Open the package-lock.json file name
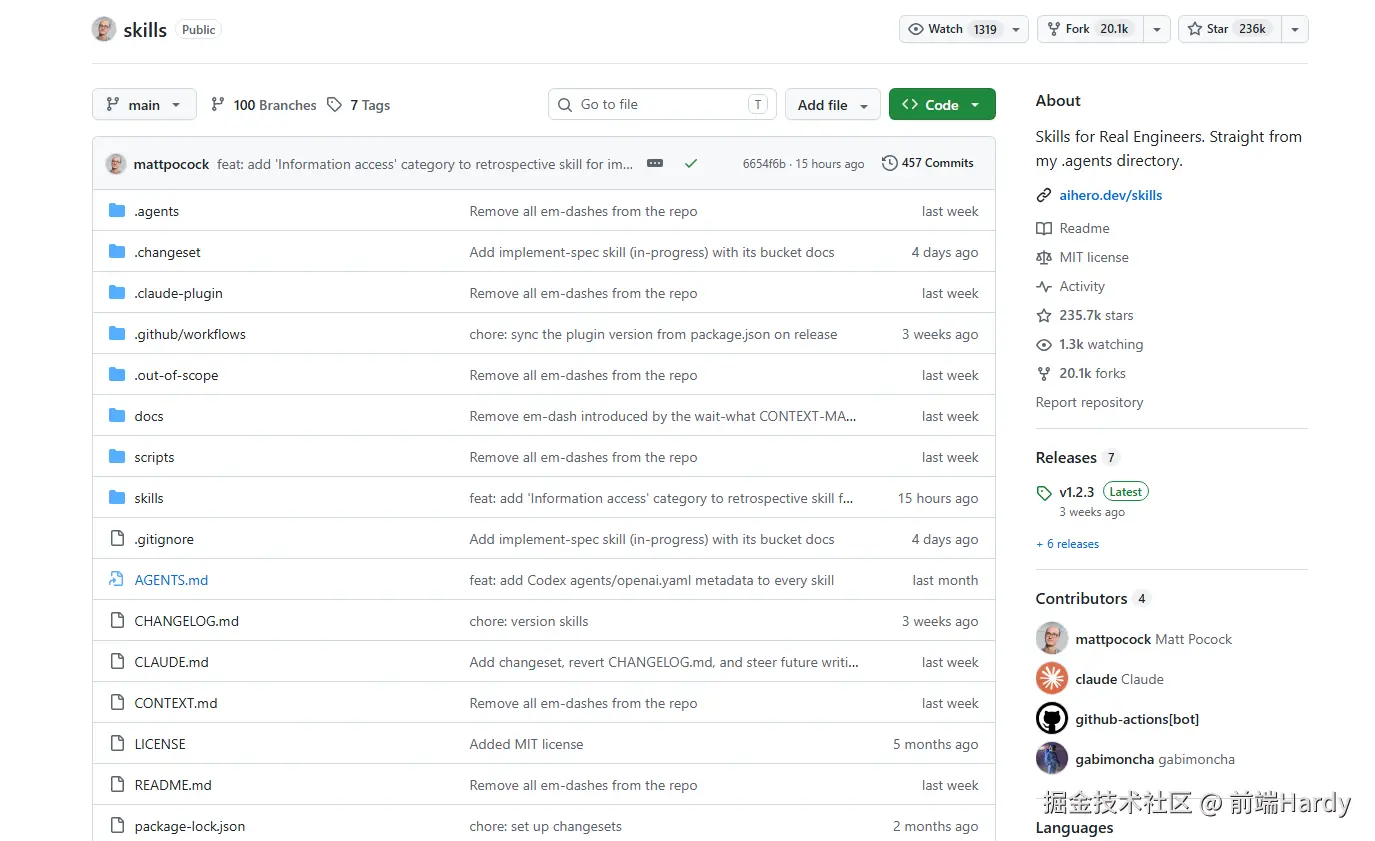Image resolution: width=1375 pixels, height=841 pixels. click(190, 826)
